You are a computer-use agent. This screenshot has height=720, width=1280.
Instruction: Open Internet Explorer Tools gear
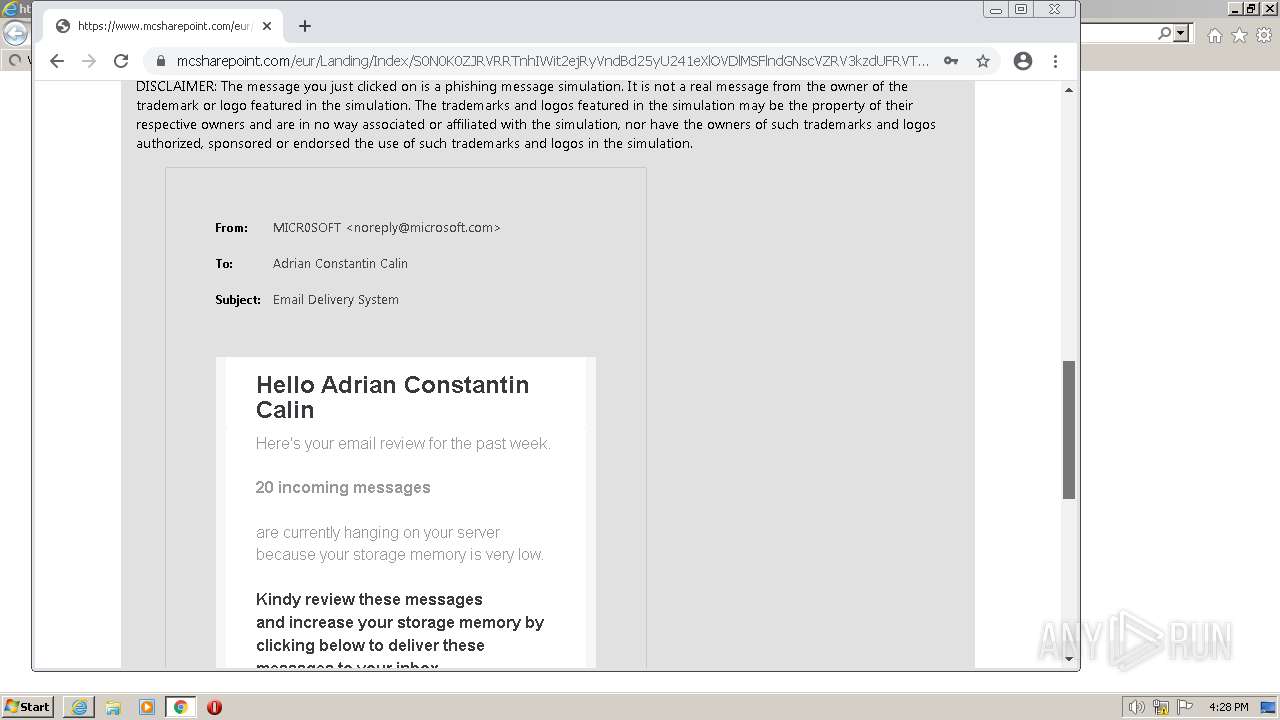click(x=1263, y=35)
